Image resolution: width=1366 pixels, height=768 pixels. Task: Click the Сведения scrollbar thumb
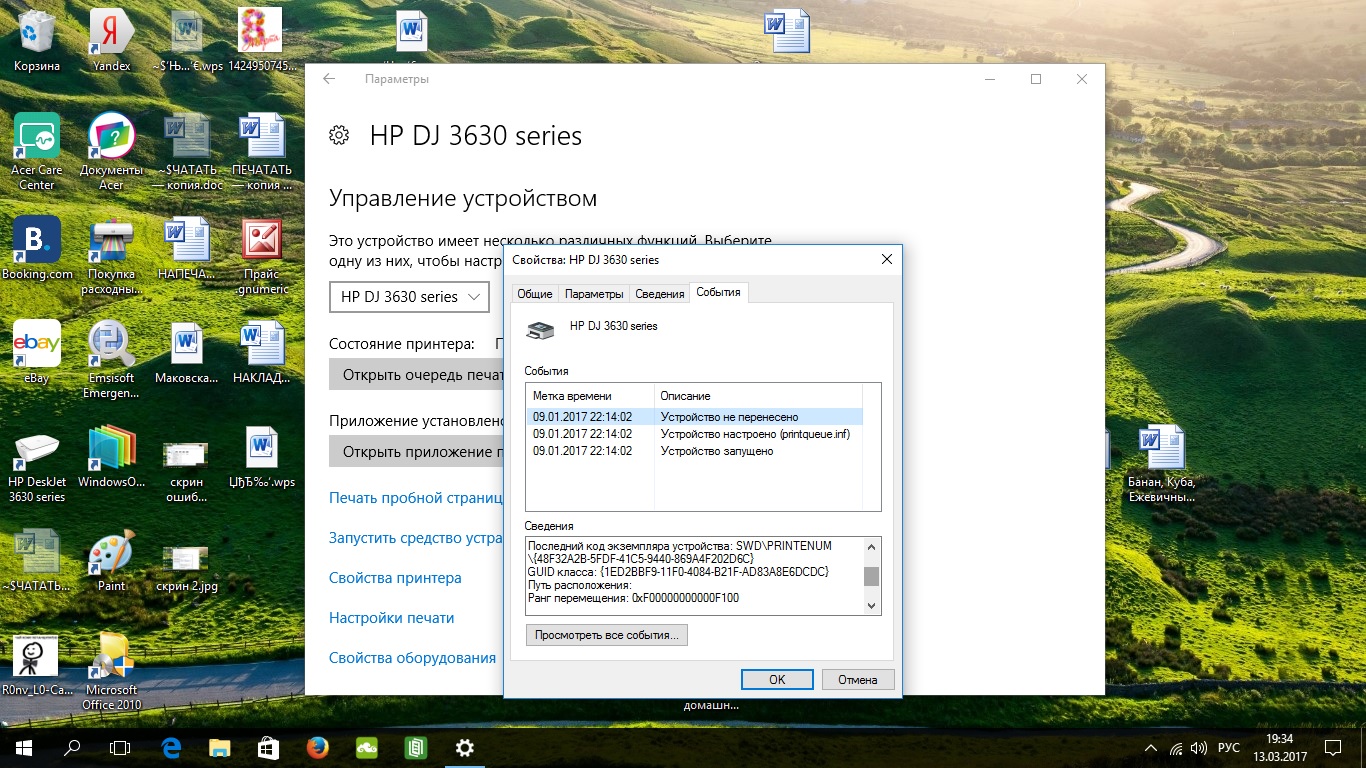[x=871, y=576]
